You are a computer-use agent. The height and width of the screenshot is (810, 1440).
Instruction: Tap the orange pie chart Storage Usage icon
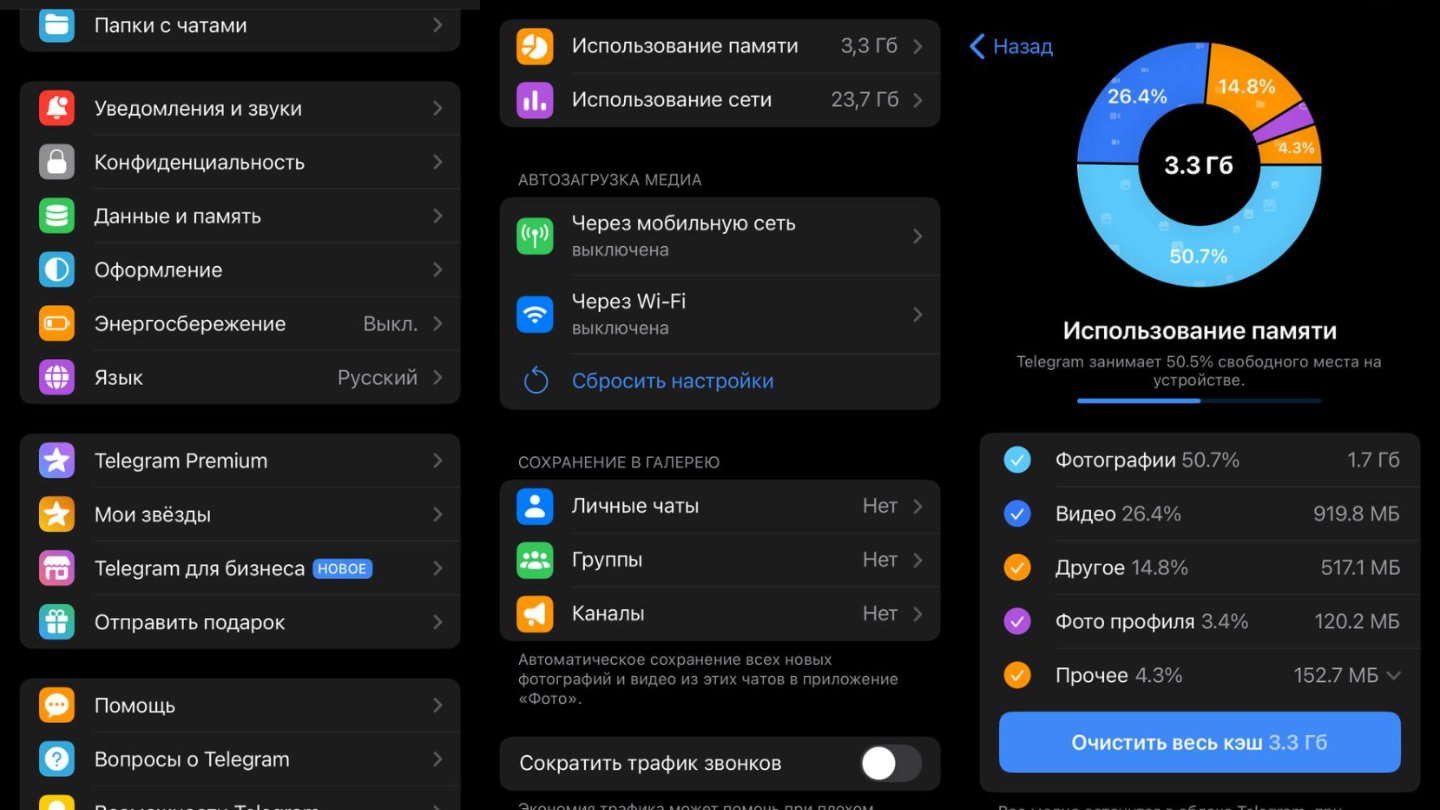(x=535, y=46)
